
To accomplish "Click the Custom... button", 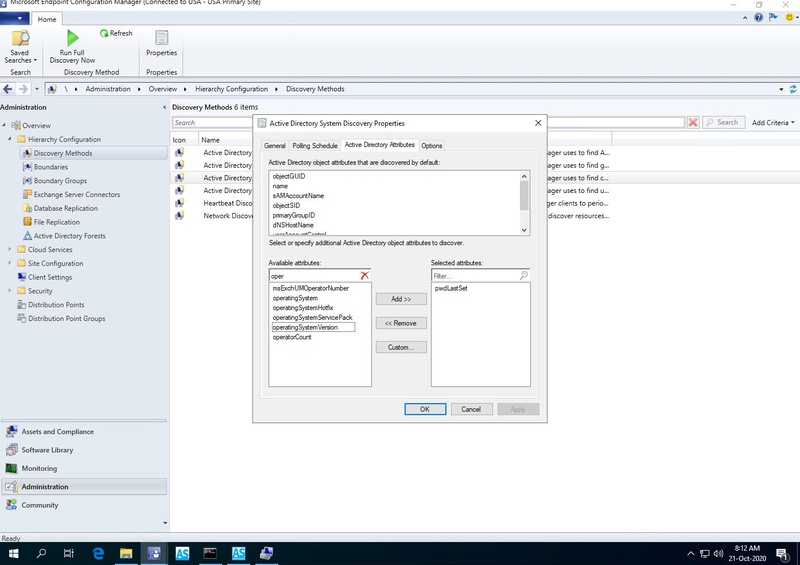I will pyautogui.click(x=401, y=347).
